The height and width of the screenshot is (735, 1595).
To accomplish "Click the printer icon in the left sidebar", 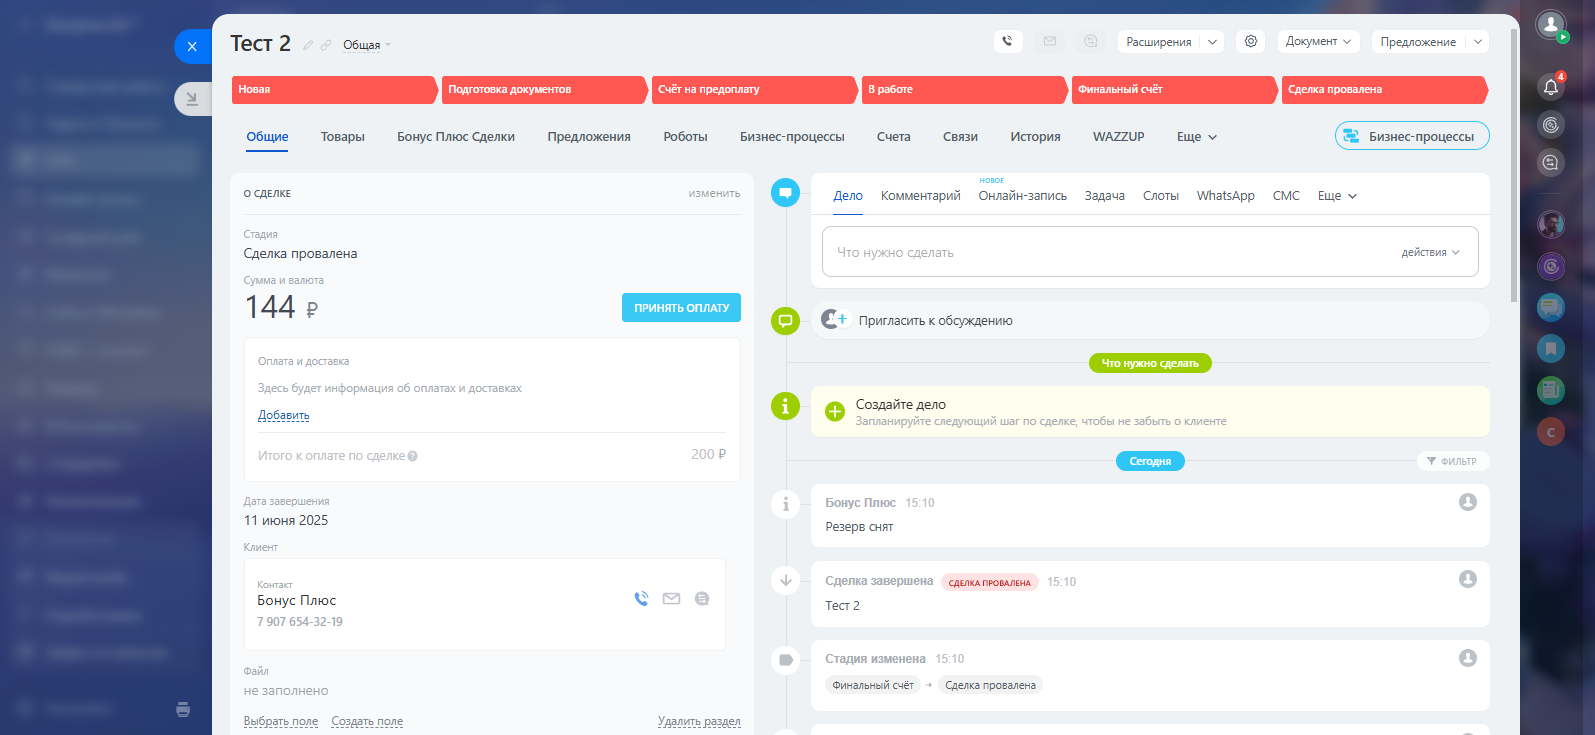I will click(x=183, y=710).
